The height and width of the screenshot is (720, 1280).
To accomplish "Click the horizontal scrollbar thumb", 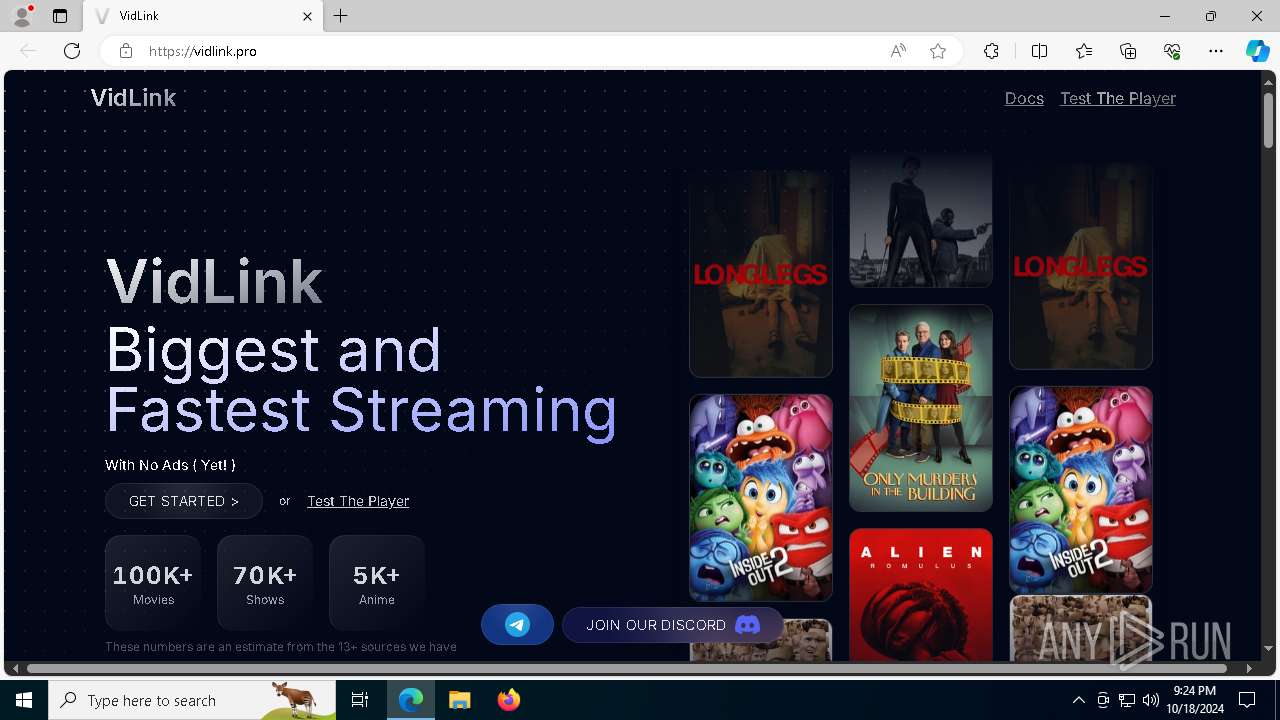I will click(x=627, y=668).
